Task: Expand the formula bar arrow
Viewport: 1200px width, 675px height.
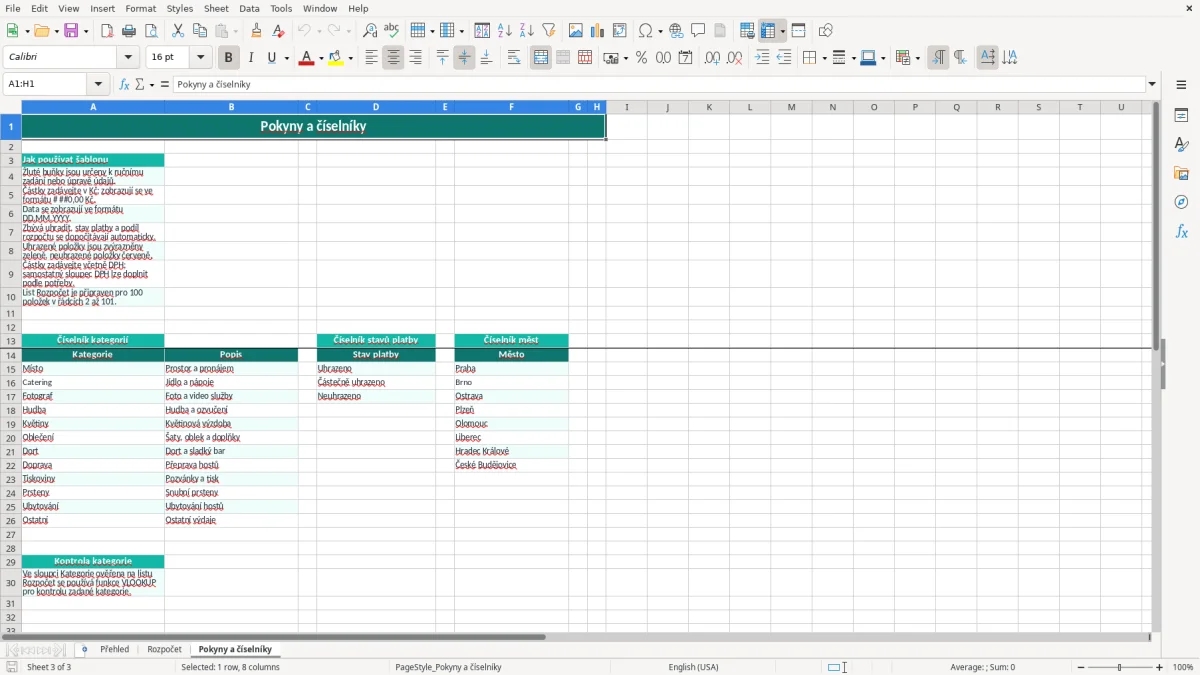Action: 1152,85
